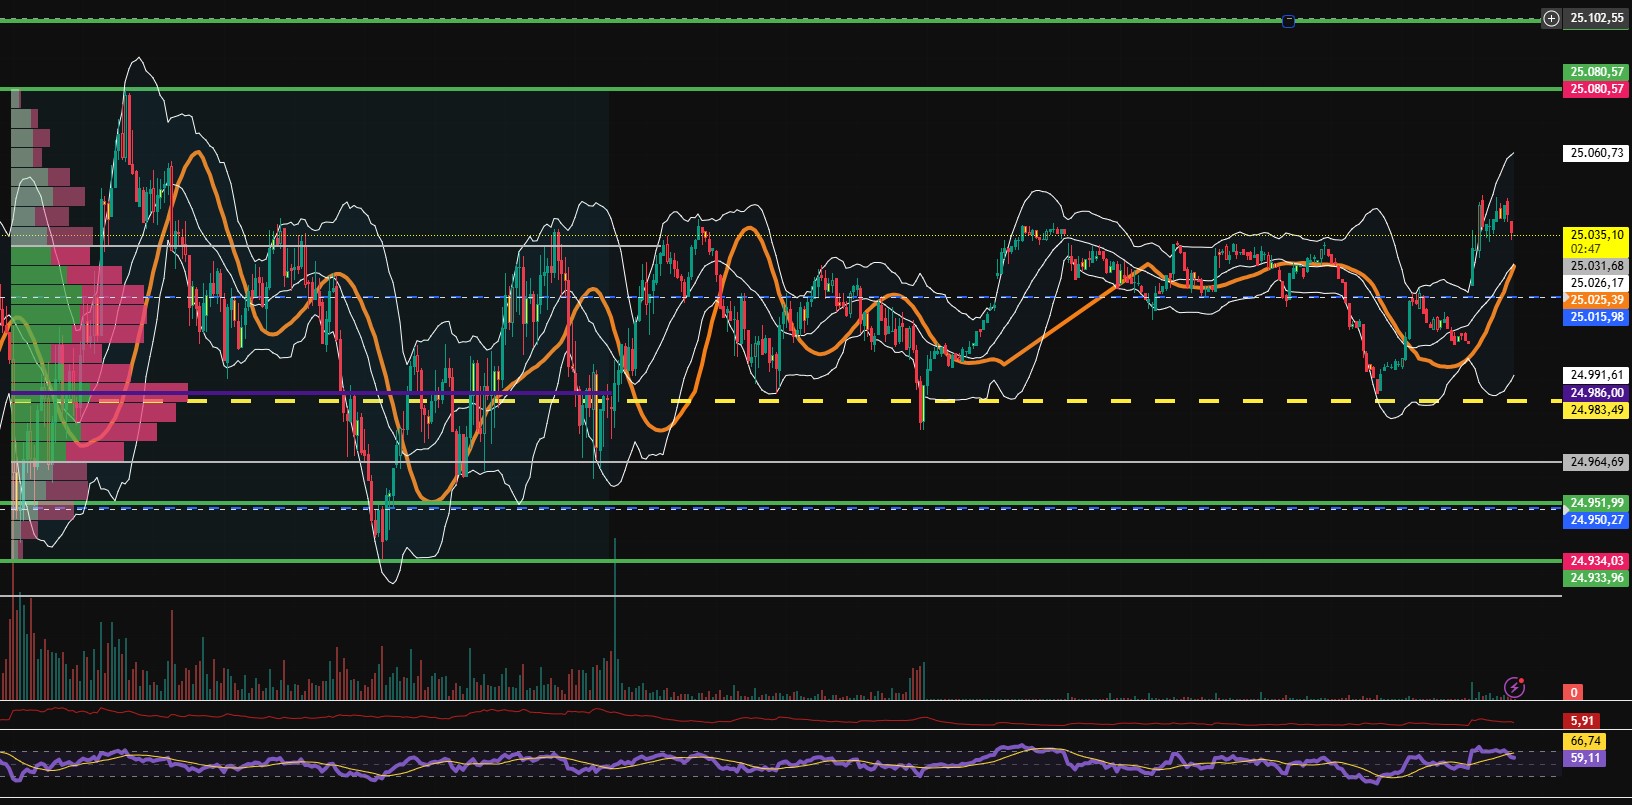Select the purple 24.986,00 price label
The width and height of the screenshot is (1632, 805).
[x=1596, y=393]
